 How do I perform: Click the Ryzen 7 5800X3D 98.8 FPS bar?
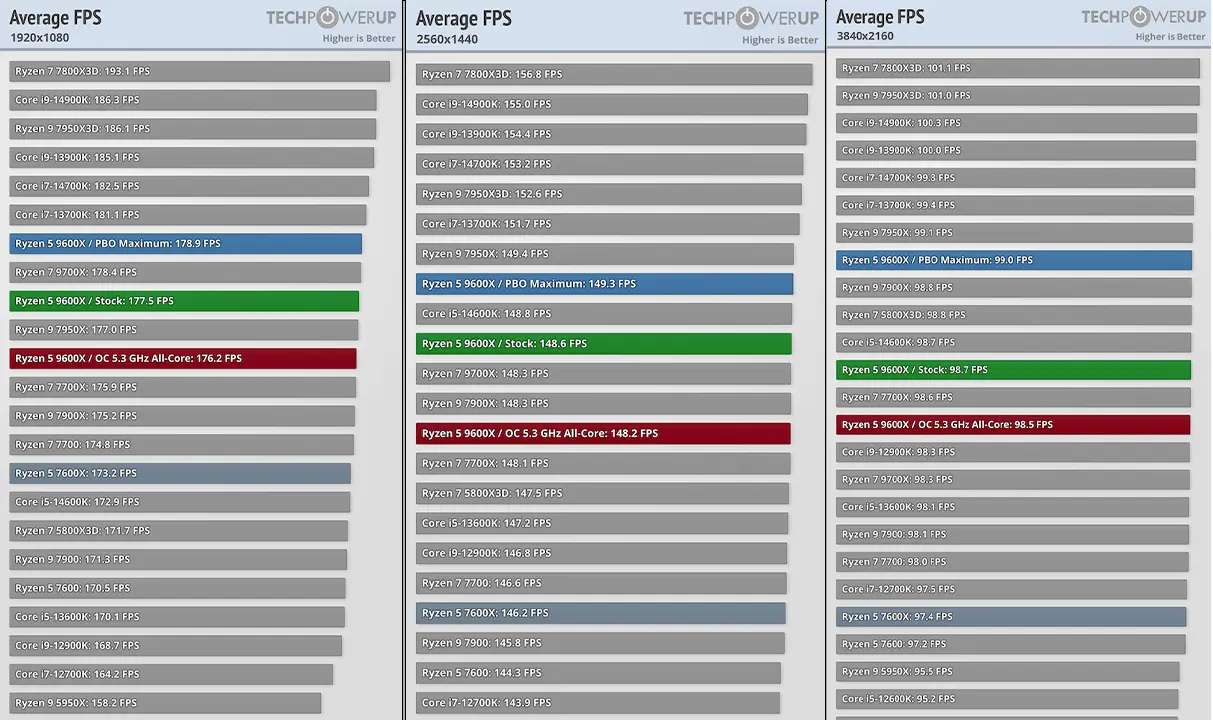tap(1013, 315)
